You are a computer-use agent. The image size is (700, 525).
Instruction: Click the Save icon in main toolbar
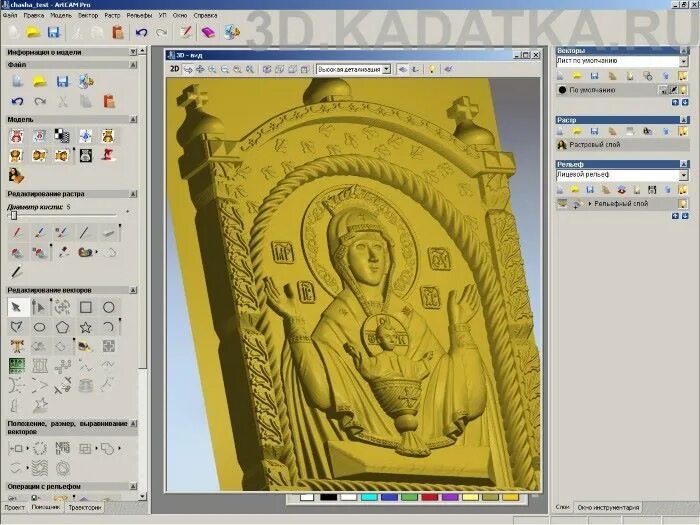pos(54,32)
